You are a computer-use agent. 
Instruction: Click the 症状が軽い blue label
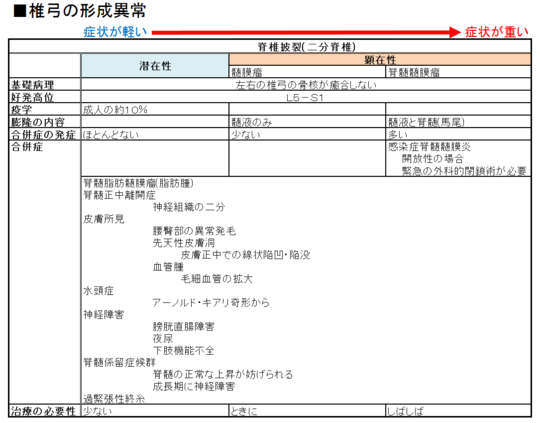click(x=115, y=32)
